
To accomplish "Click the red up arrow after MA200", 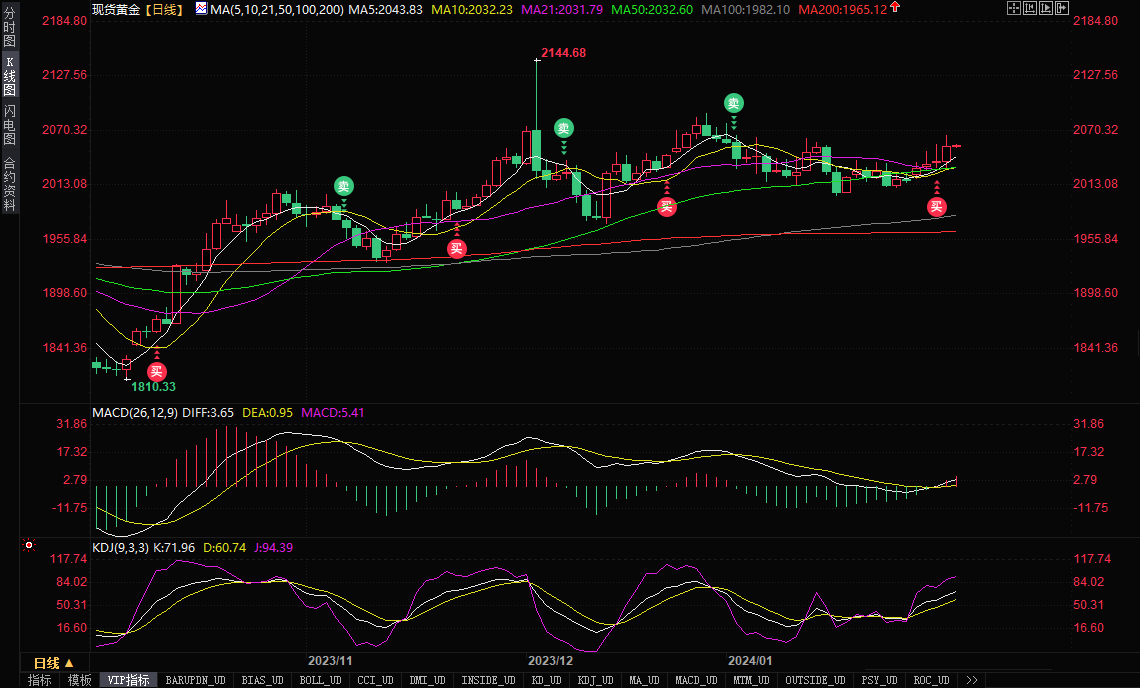I will pos(894,8).
